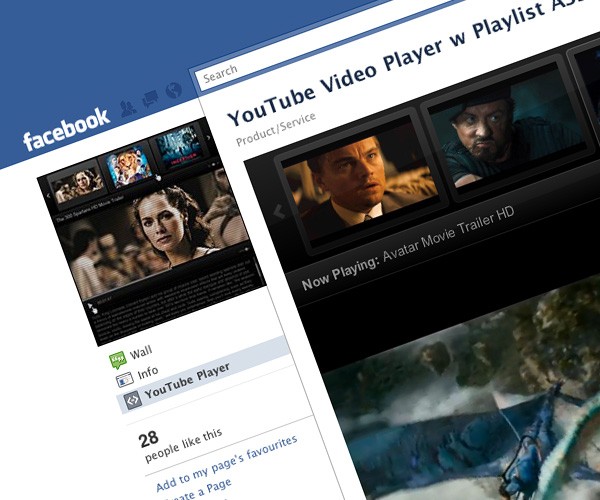Click '28 people like this' count

pyautogui.click(x=180, y=445)
